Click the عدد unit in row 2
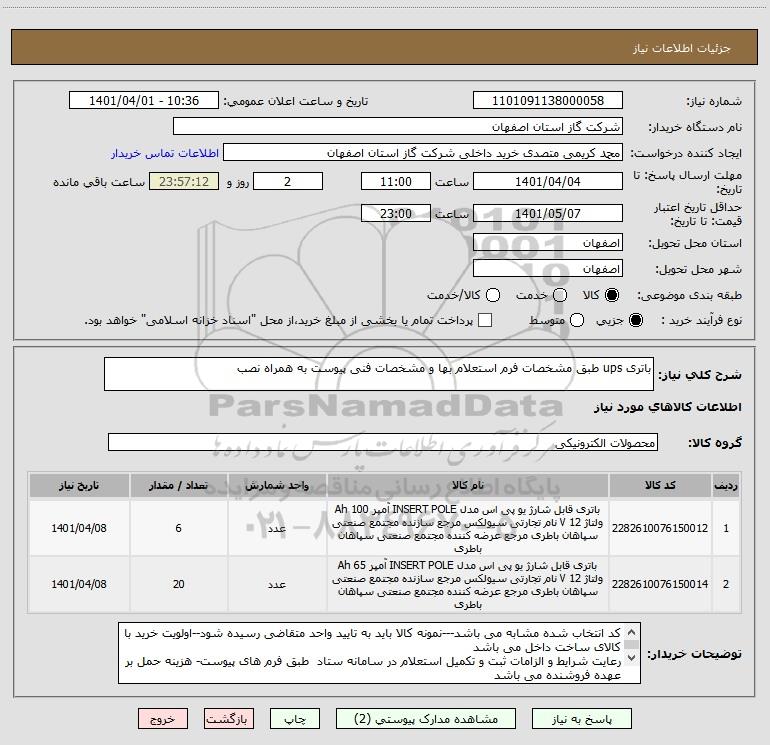The image size is (770, 745). [277, 584]
